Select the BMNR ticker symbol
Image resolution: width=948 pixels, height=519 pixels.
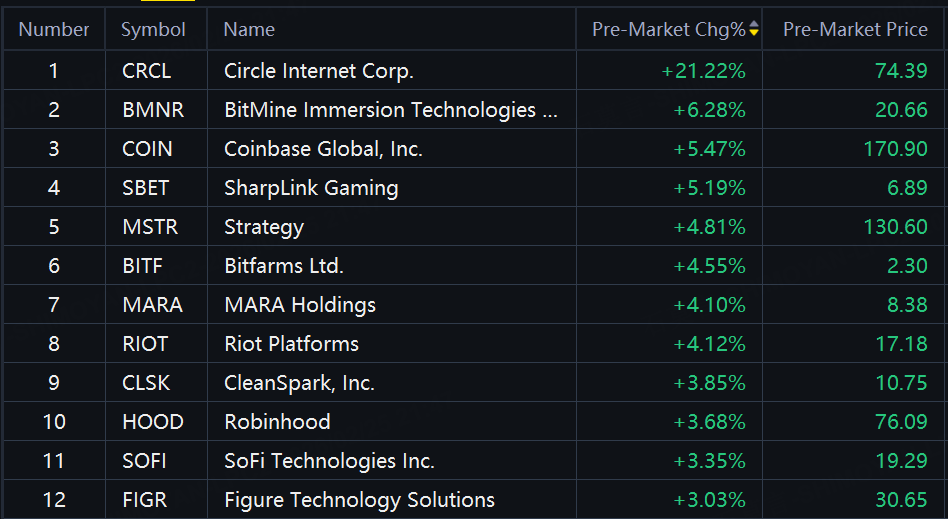[x=153, y=109]
